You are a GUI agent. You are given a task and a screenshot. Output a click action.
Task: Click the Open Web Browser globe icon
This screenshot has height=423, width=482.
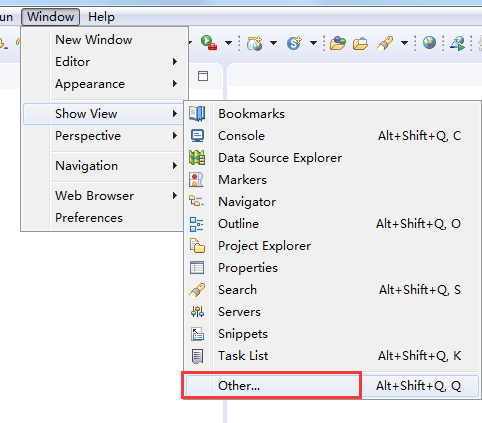pyautogui.click(x=429, y=43)
